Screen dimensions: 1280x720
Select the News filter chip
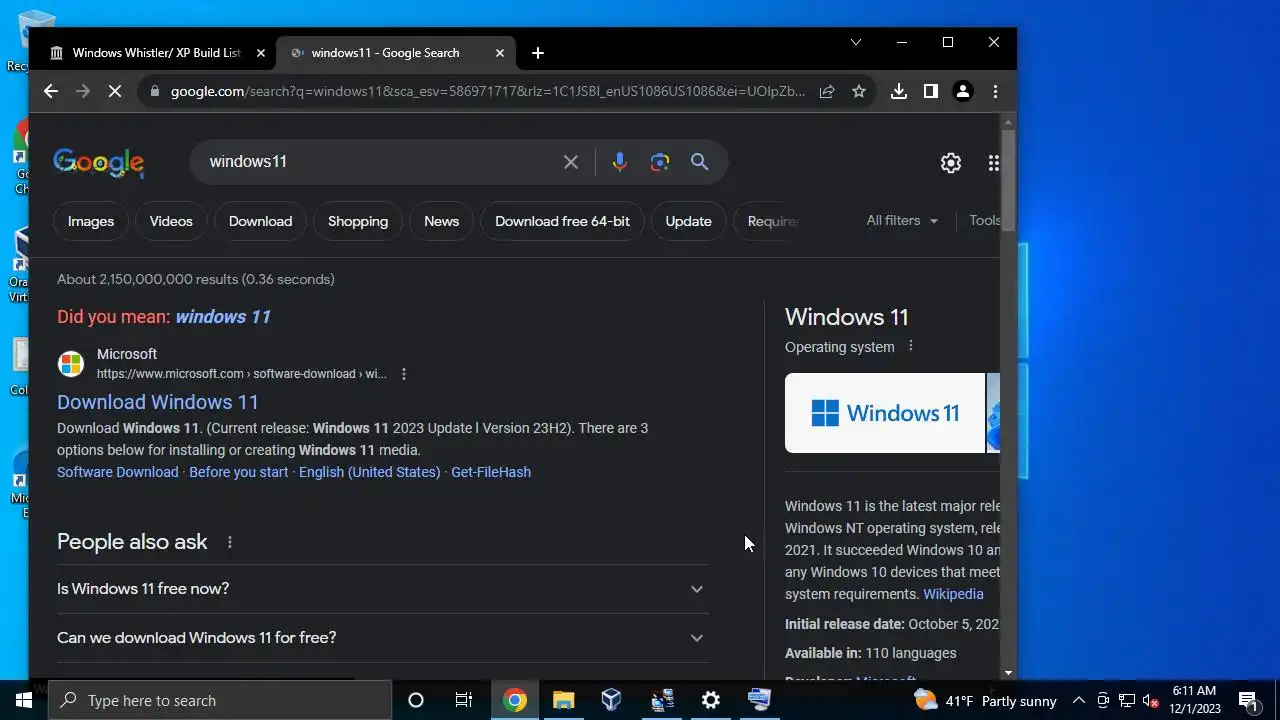[x=441, y=221]
